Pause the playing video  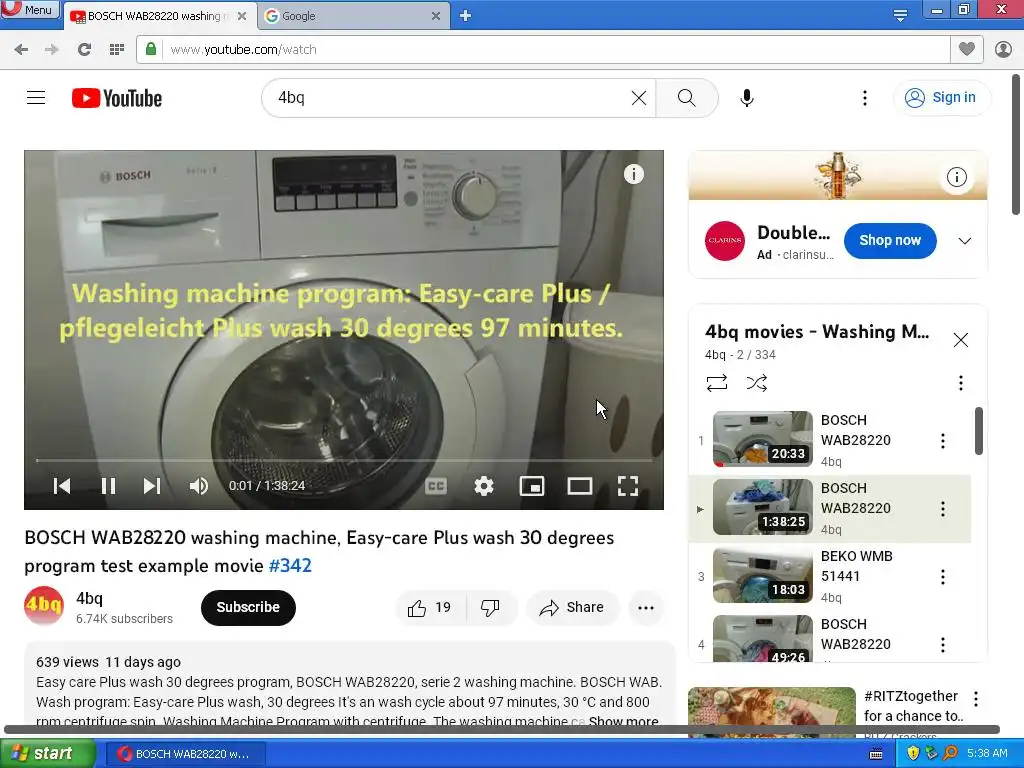pos(108,486)
